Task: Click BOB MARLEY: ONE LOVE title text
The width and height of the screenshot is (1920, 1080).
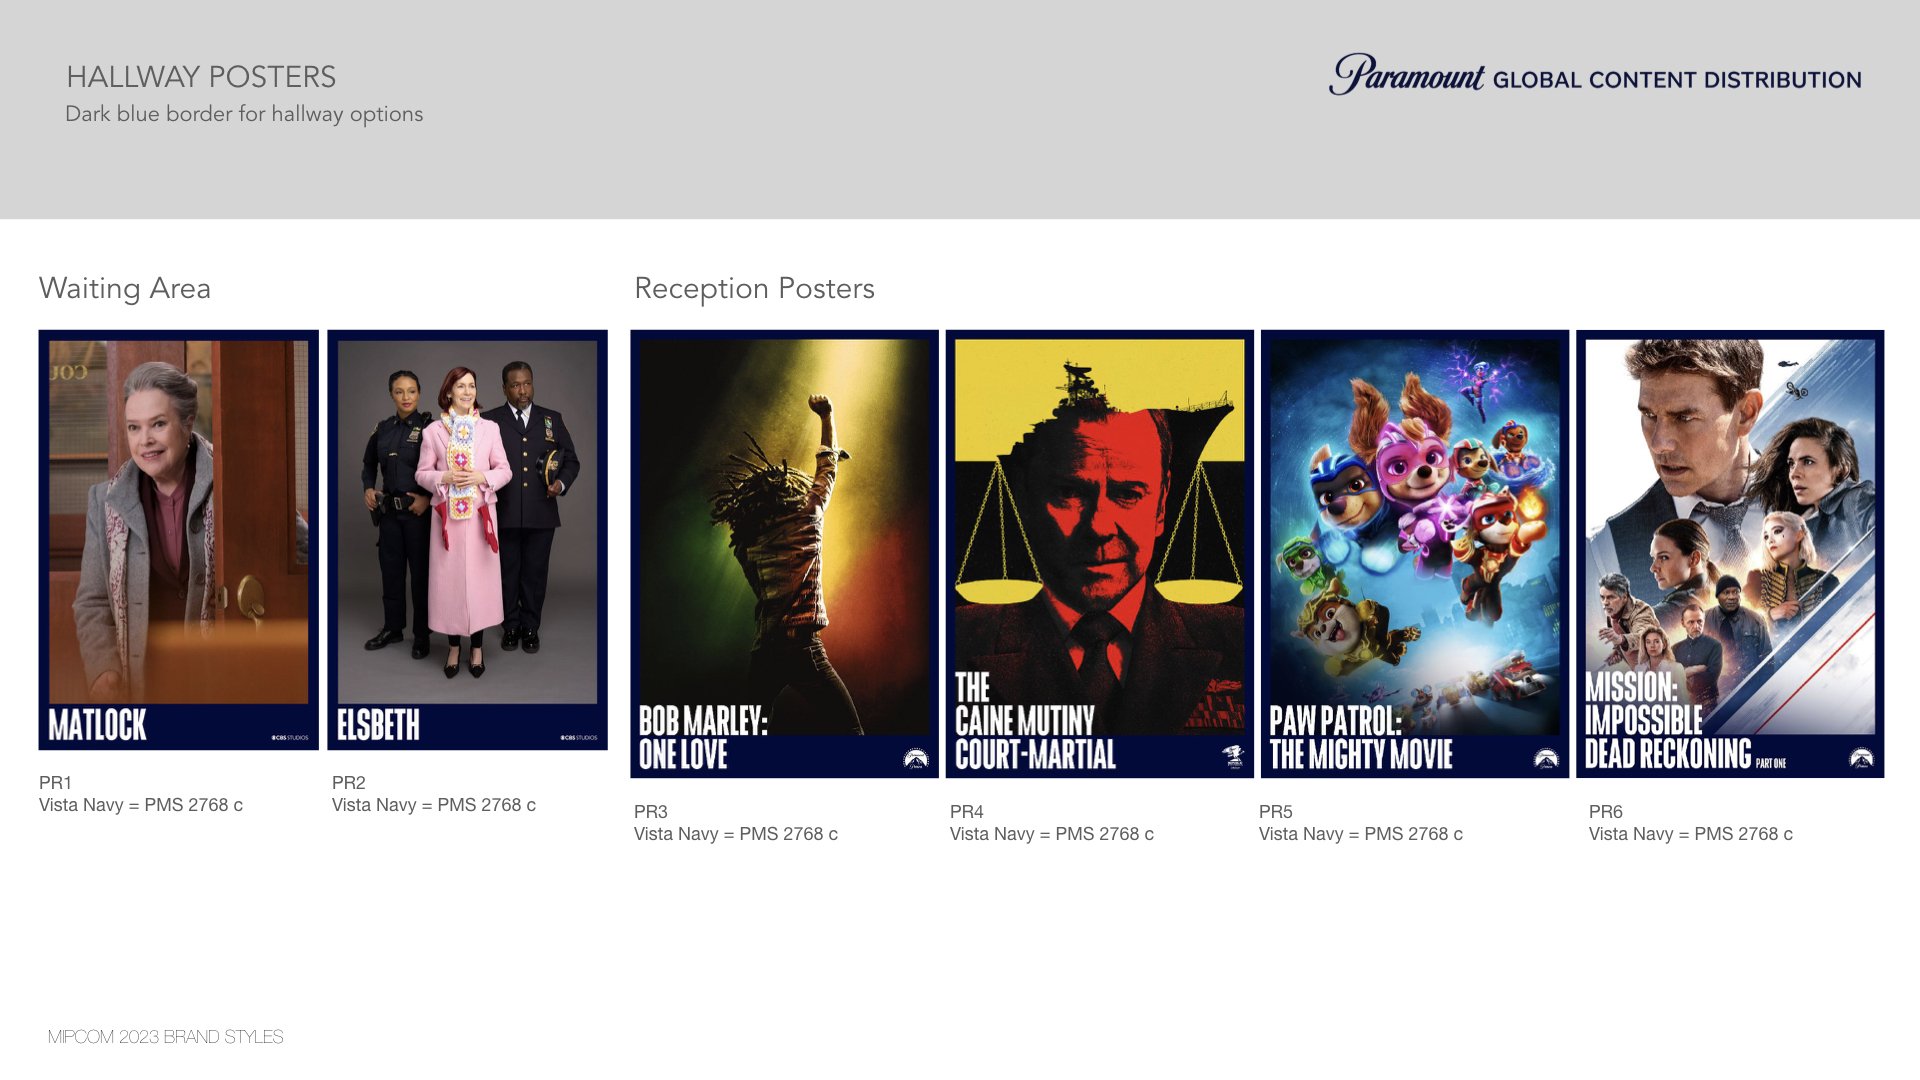Action: coord(703,737)
